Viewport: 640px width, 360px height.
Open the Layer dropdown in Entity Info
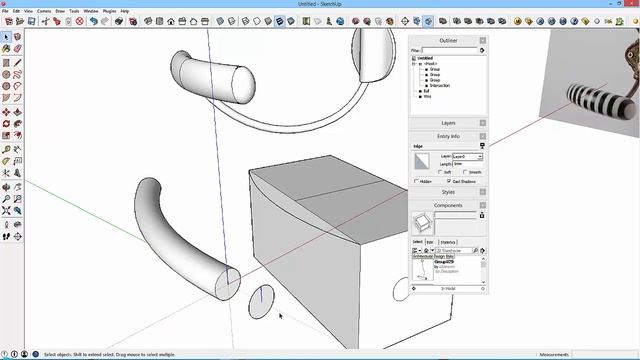point(480,156)
